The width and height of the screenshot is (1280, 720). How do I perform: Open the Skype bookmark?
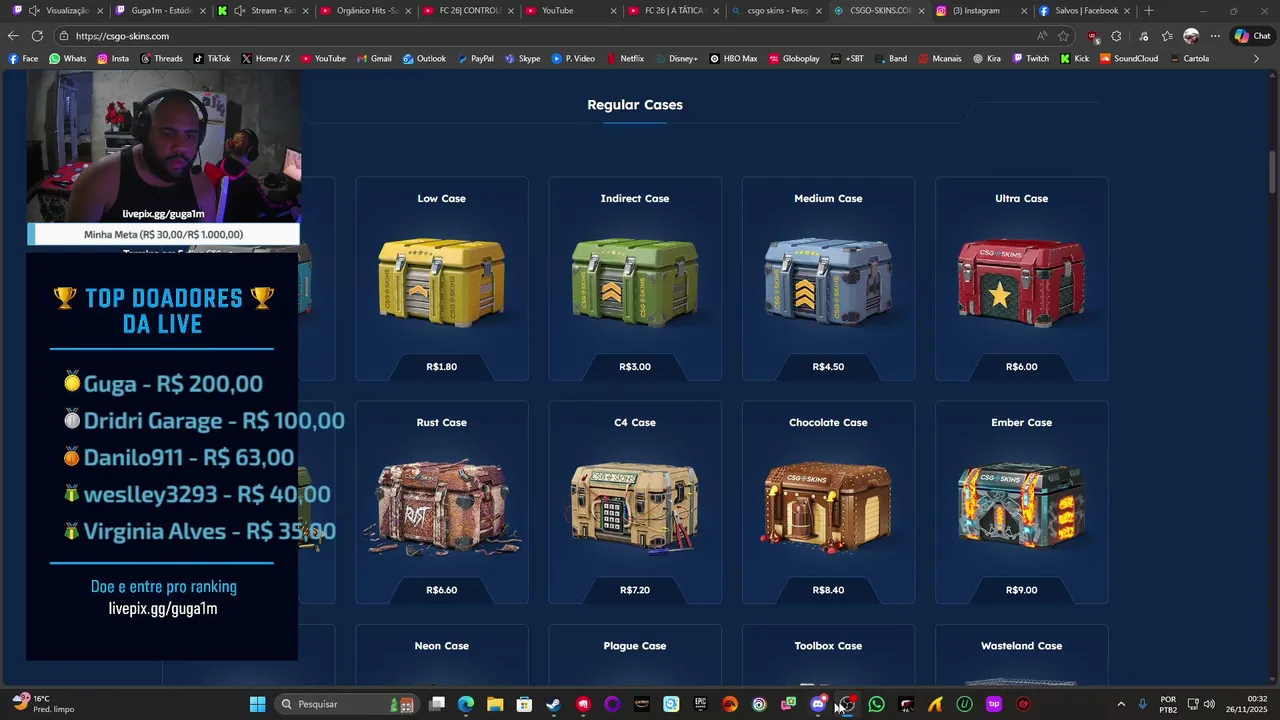(x=521, y=59)
